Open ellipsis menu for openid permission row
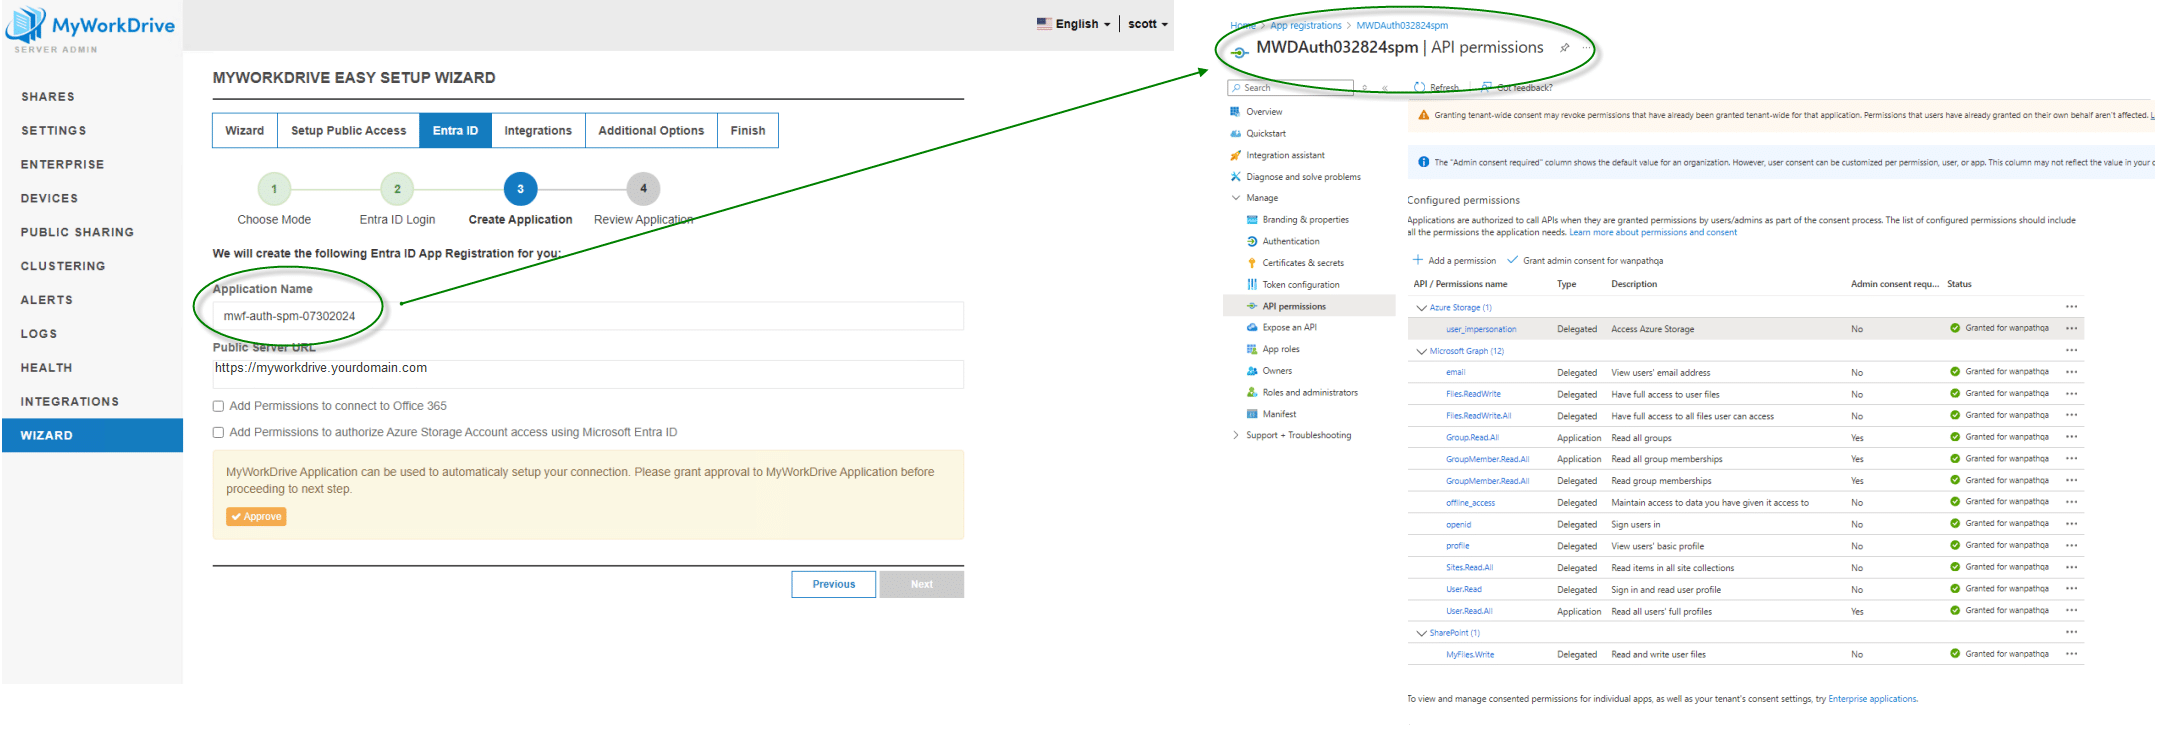Image resolution: width=2160 pixels, height=744 pixels. tap(2072, 524)
